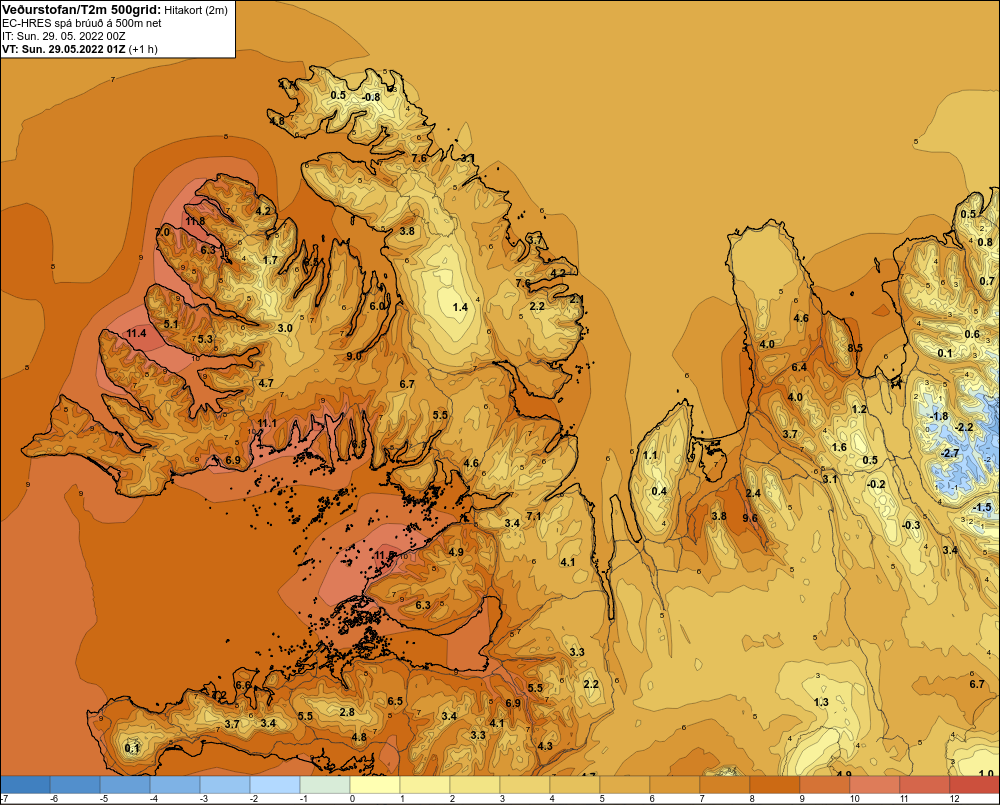Click the 3.0 temperature value

pos(285,328)
